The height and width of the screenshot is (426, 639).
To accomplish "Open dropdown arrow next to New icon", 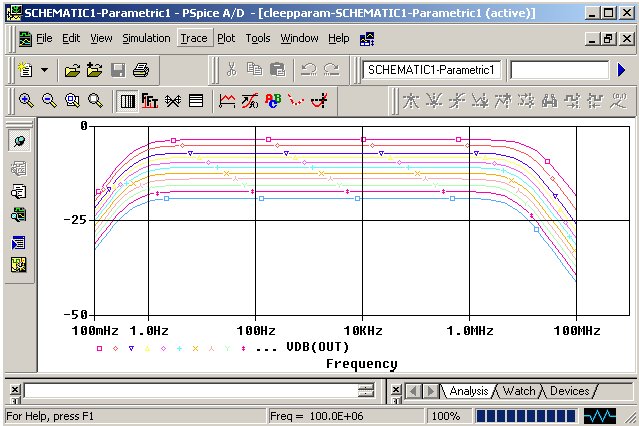I will (44, 70).
